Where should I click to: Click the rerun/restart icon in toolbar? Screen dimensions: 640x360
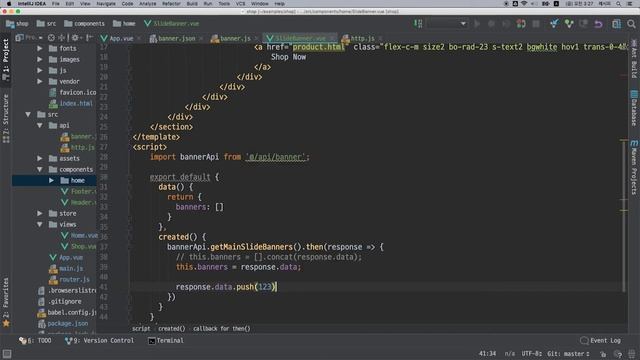521,24
